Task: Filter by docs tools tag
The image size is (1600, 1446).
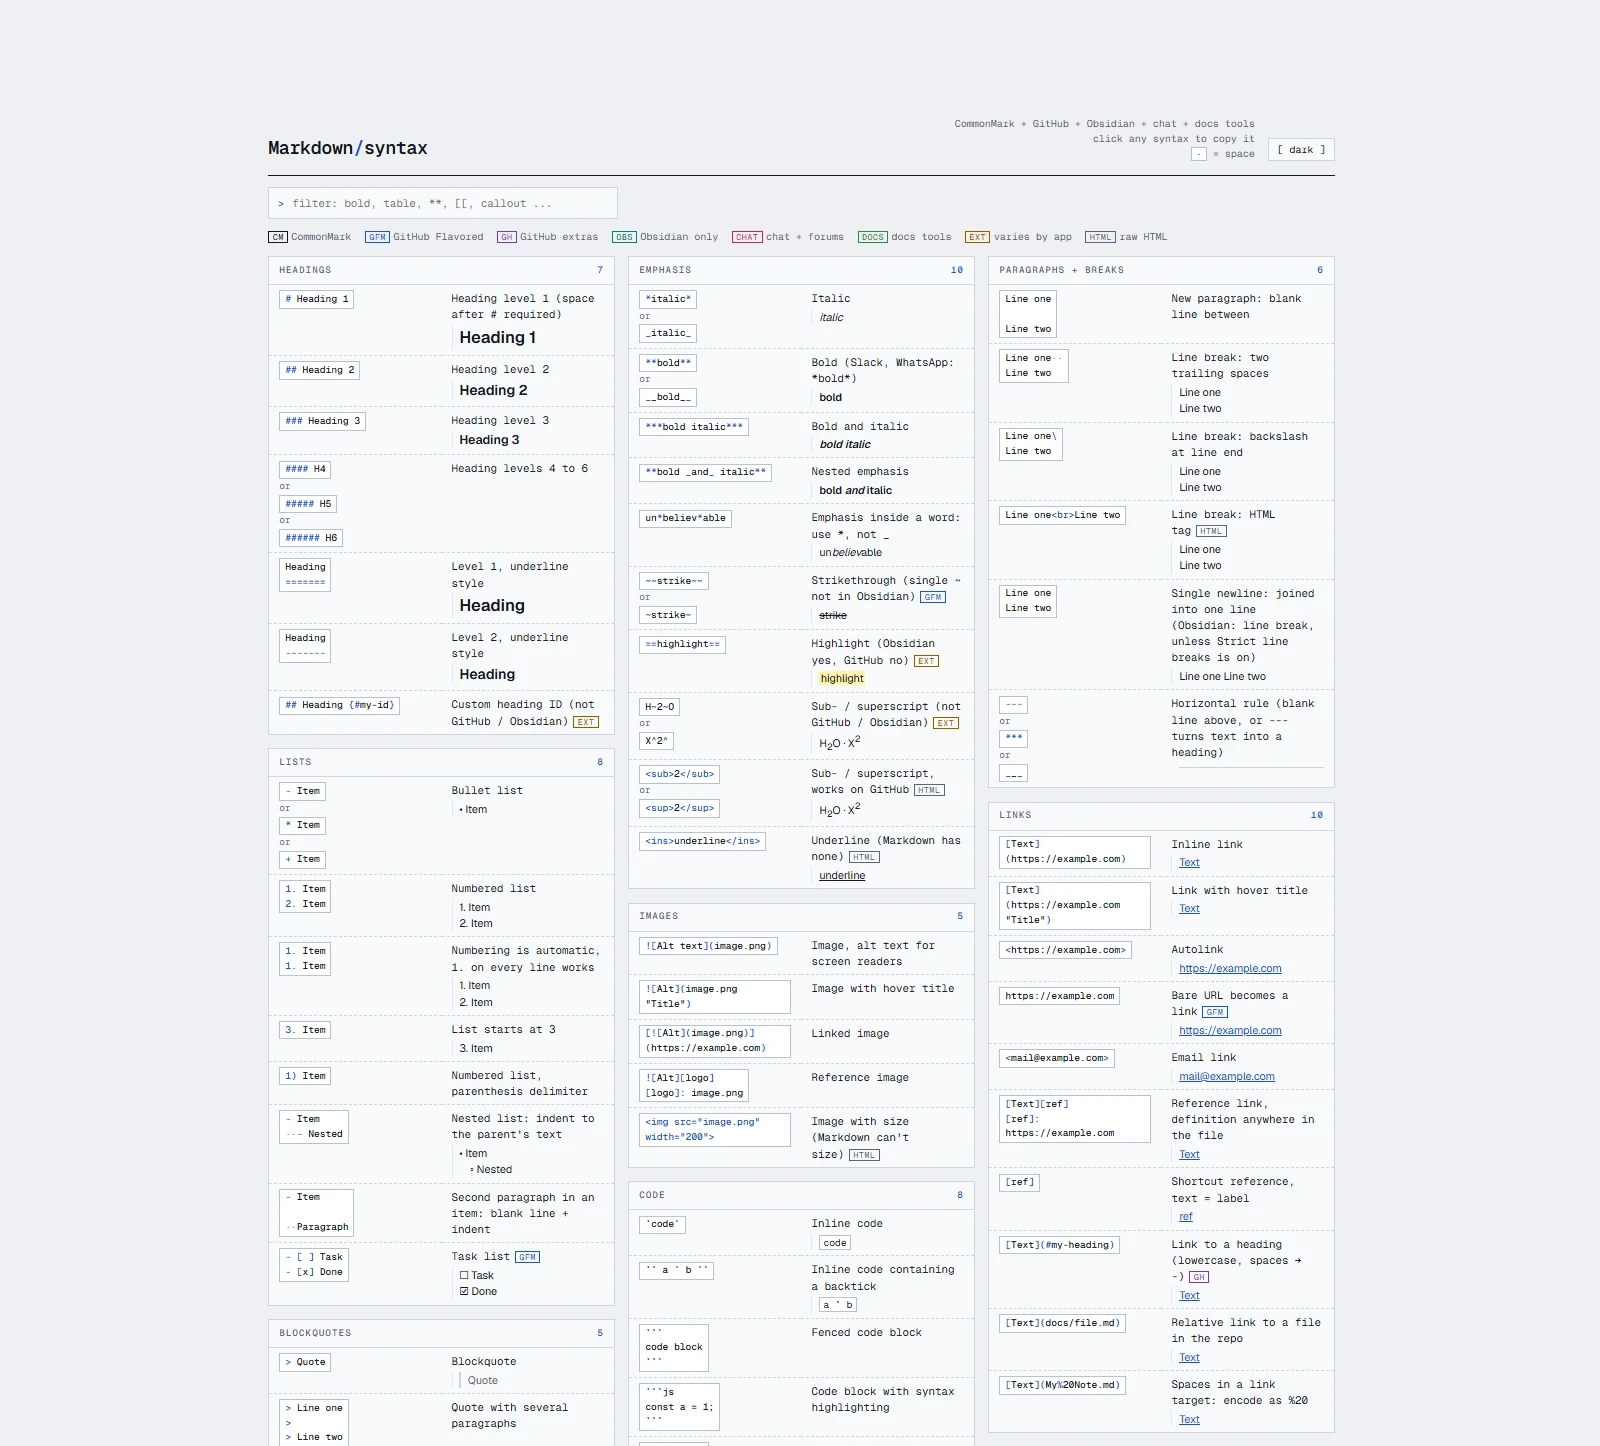Action: point(905,237)
